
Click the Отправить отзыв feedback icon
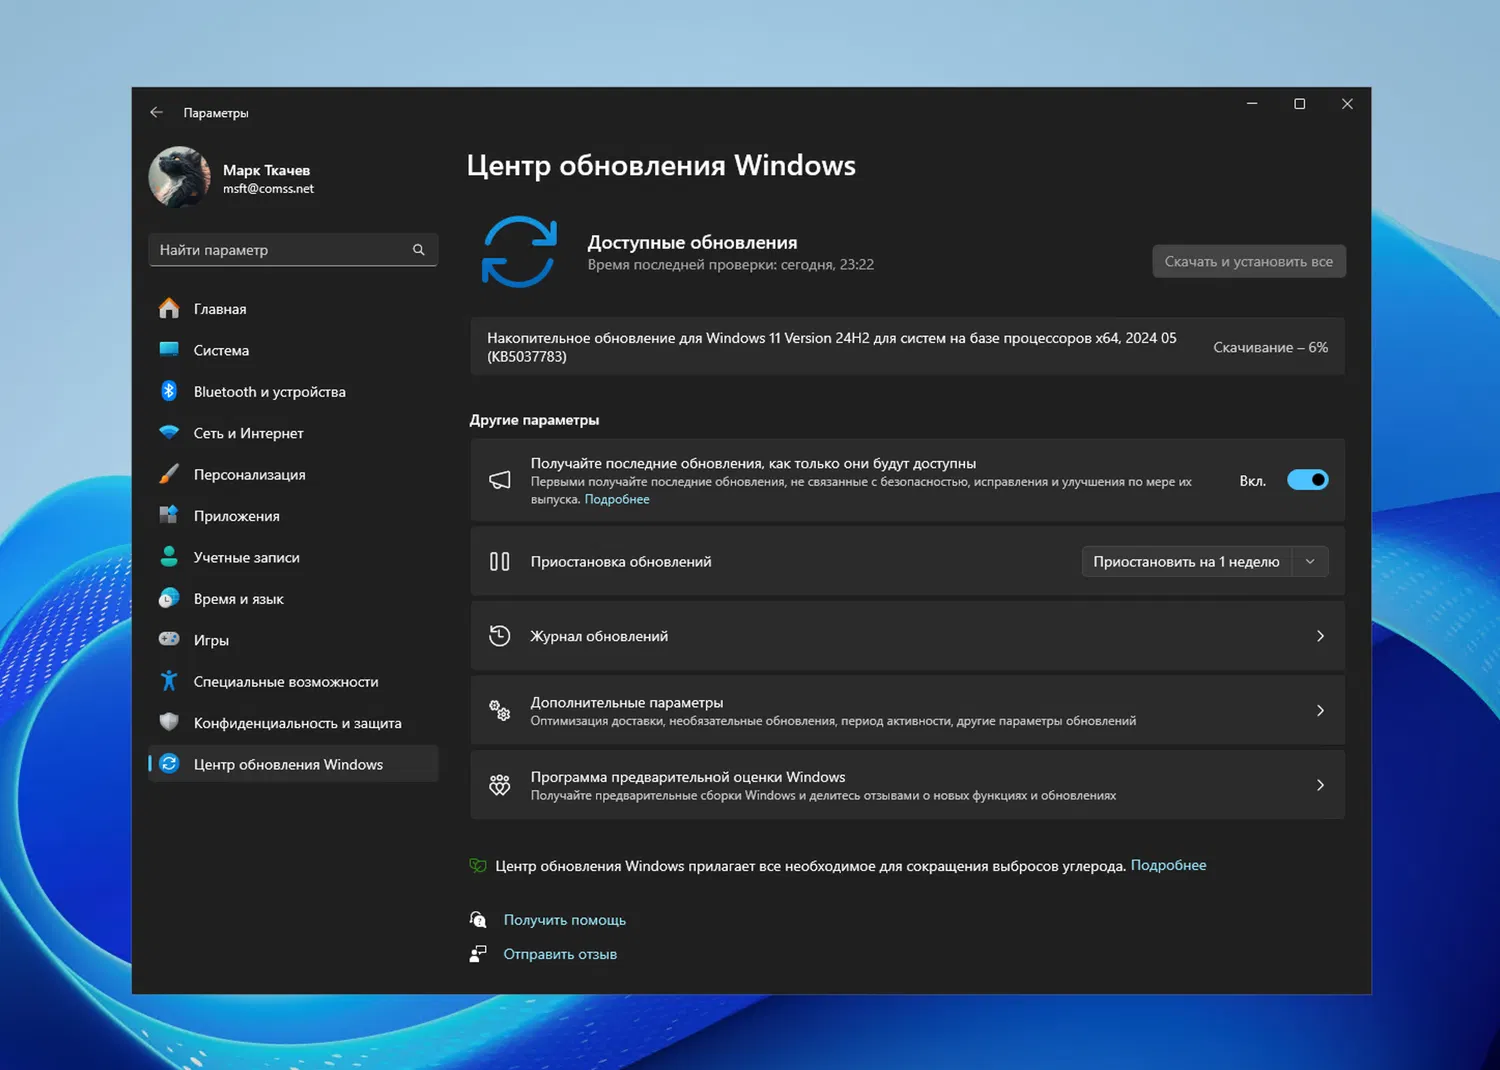(478, 954)
